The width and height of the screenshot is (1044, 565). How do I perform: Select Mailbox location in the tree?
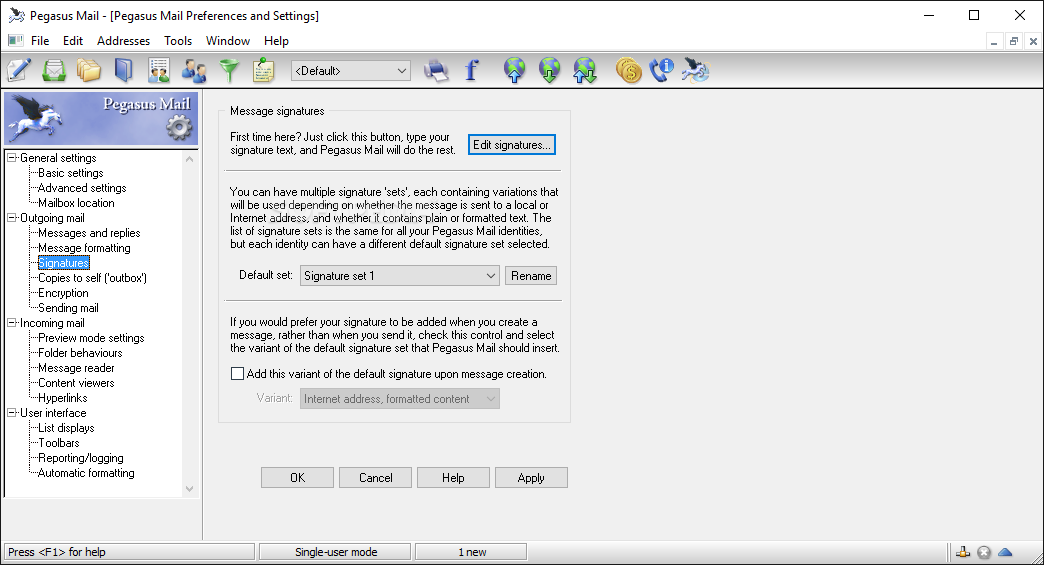point(76,203)
